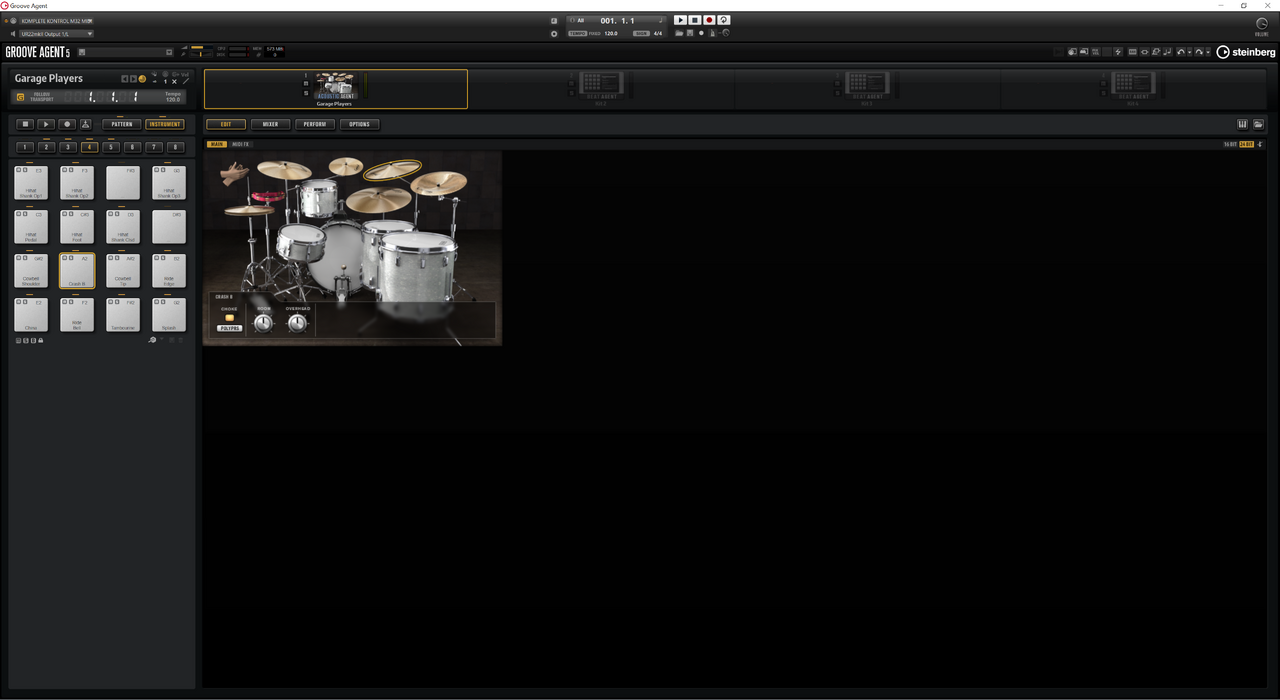Start playback in the standalone transport

[x=680, y=20]
